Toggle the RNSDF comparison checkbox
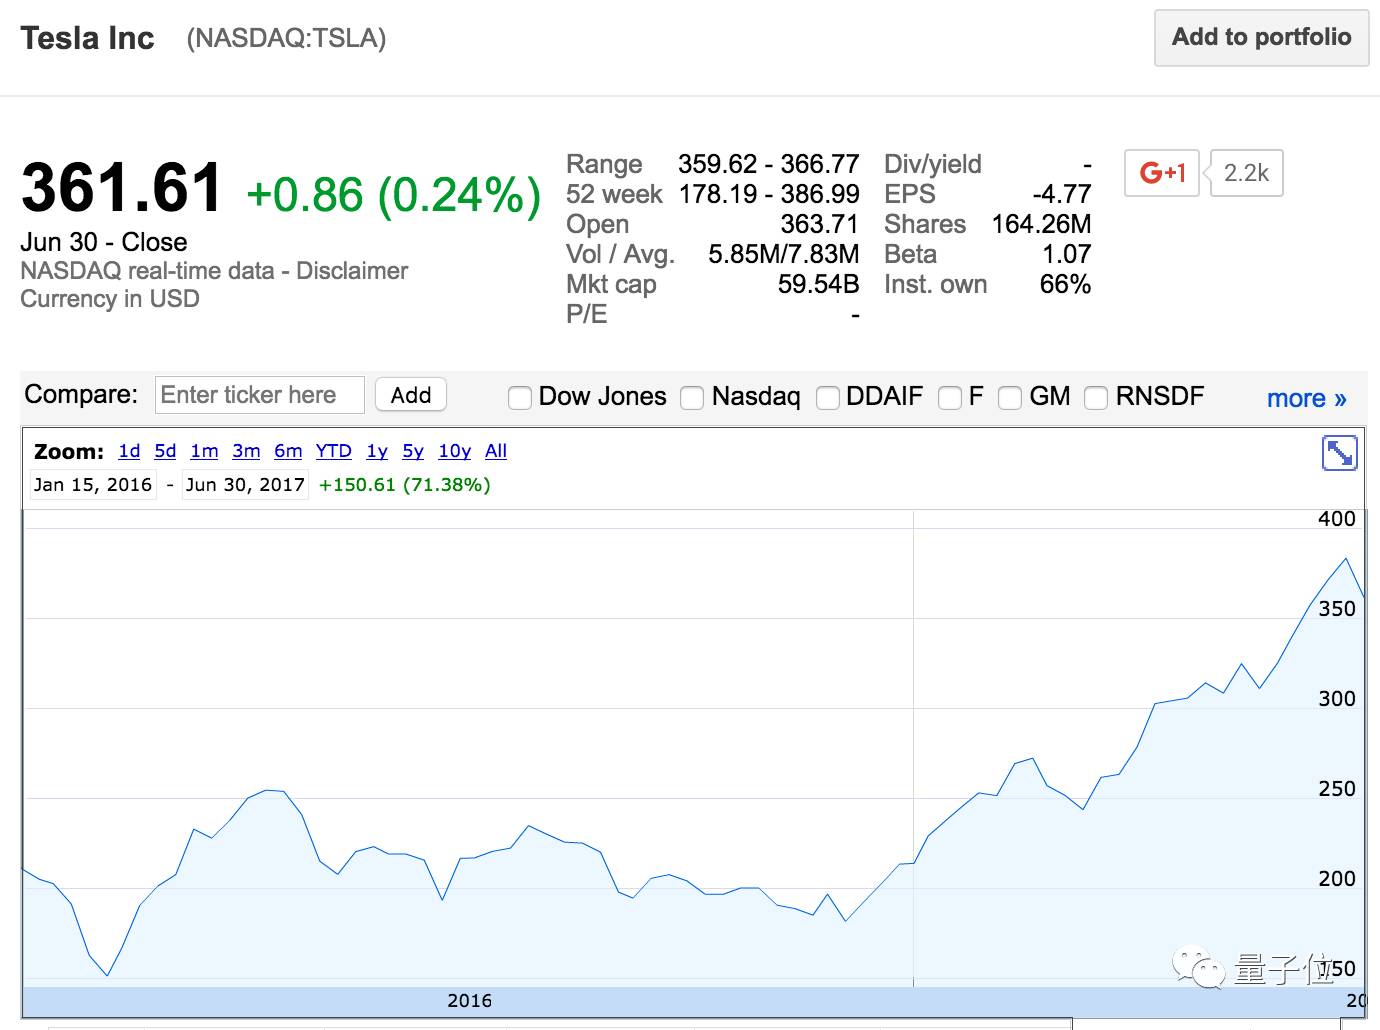The height and width of the screenshot is (1030, 1380). (x=1096, y=398)
